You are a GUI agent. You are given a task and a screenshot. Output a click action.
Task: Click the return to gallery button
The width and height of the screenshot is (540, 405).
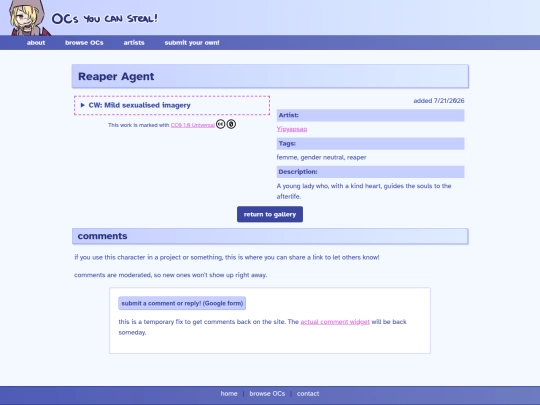[270, 214]
